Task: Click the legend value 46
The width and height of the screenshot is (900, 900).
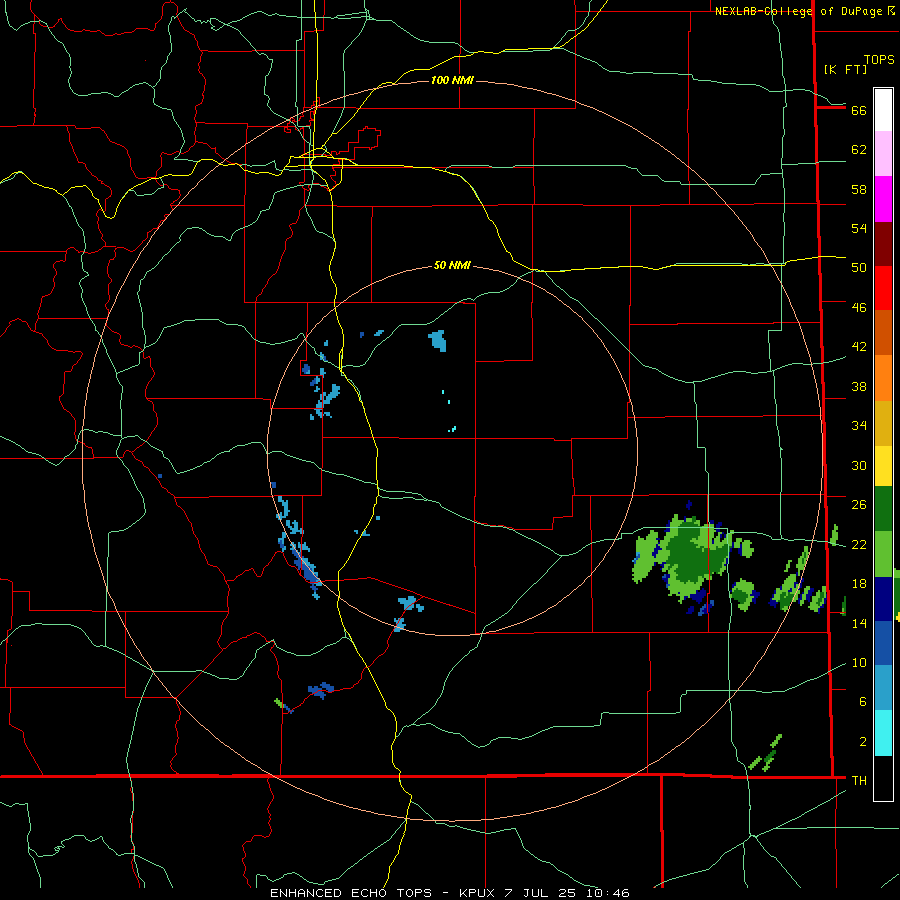Action: pos(859,307)
